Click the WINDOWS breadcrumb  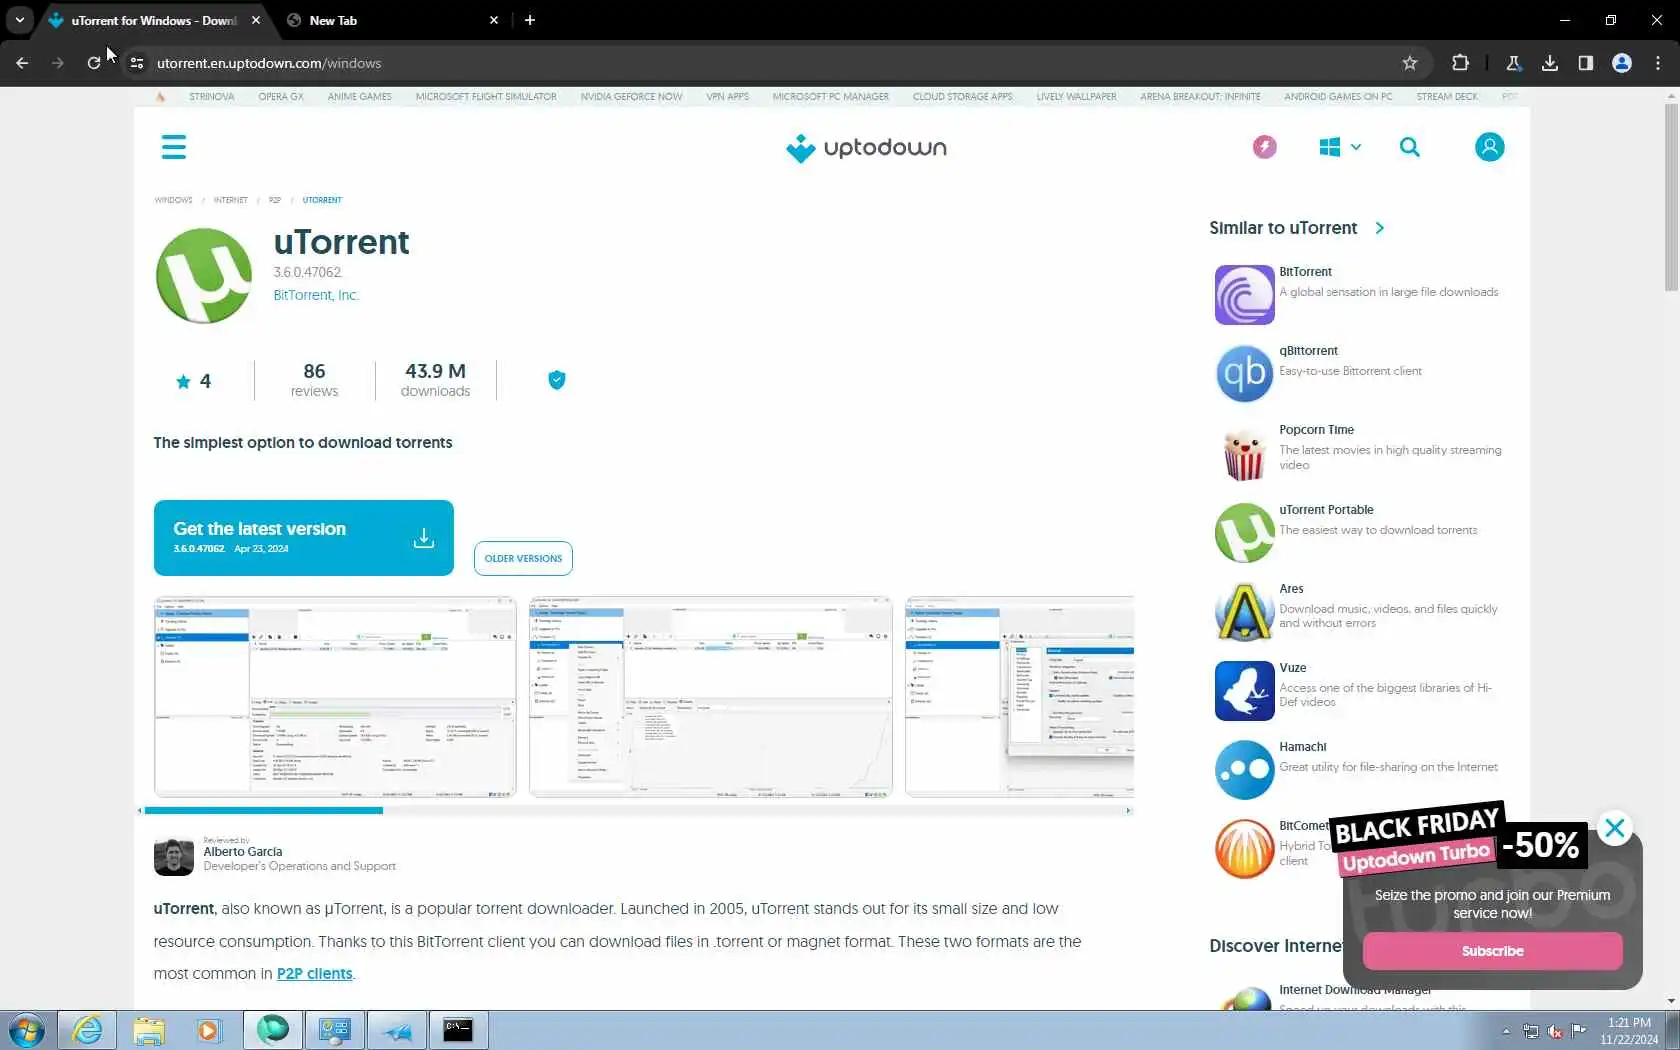pos(173,200)
